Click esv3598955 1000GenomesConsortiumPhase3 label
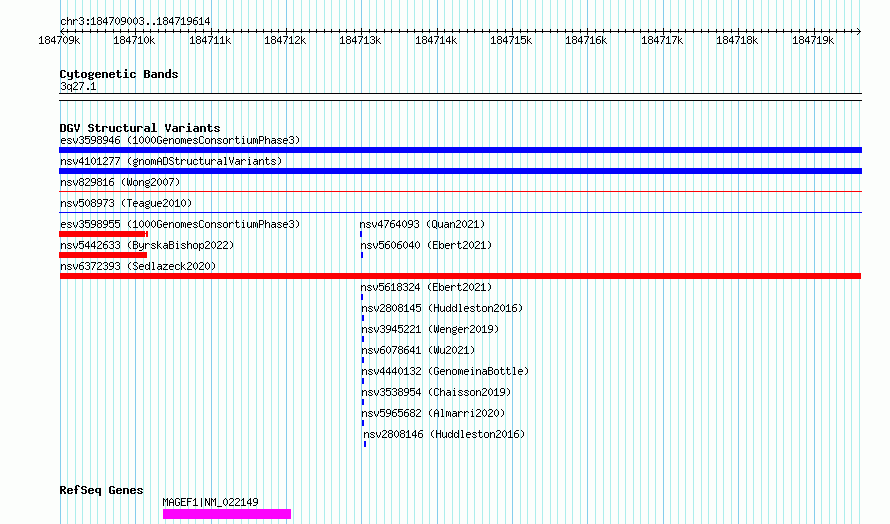The image size is (890, 524). pyautogui.click(x=180, y=224)
